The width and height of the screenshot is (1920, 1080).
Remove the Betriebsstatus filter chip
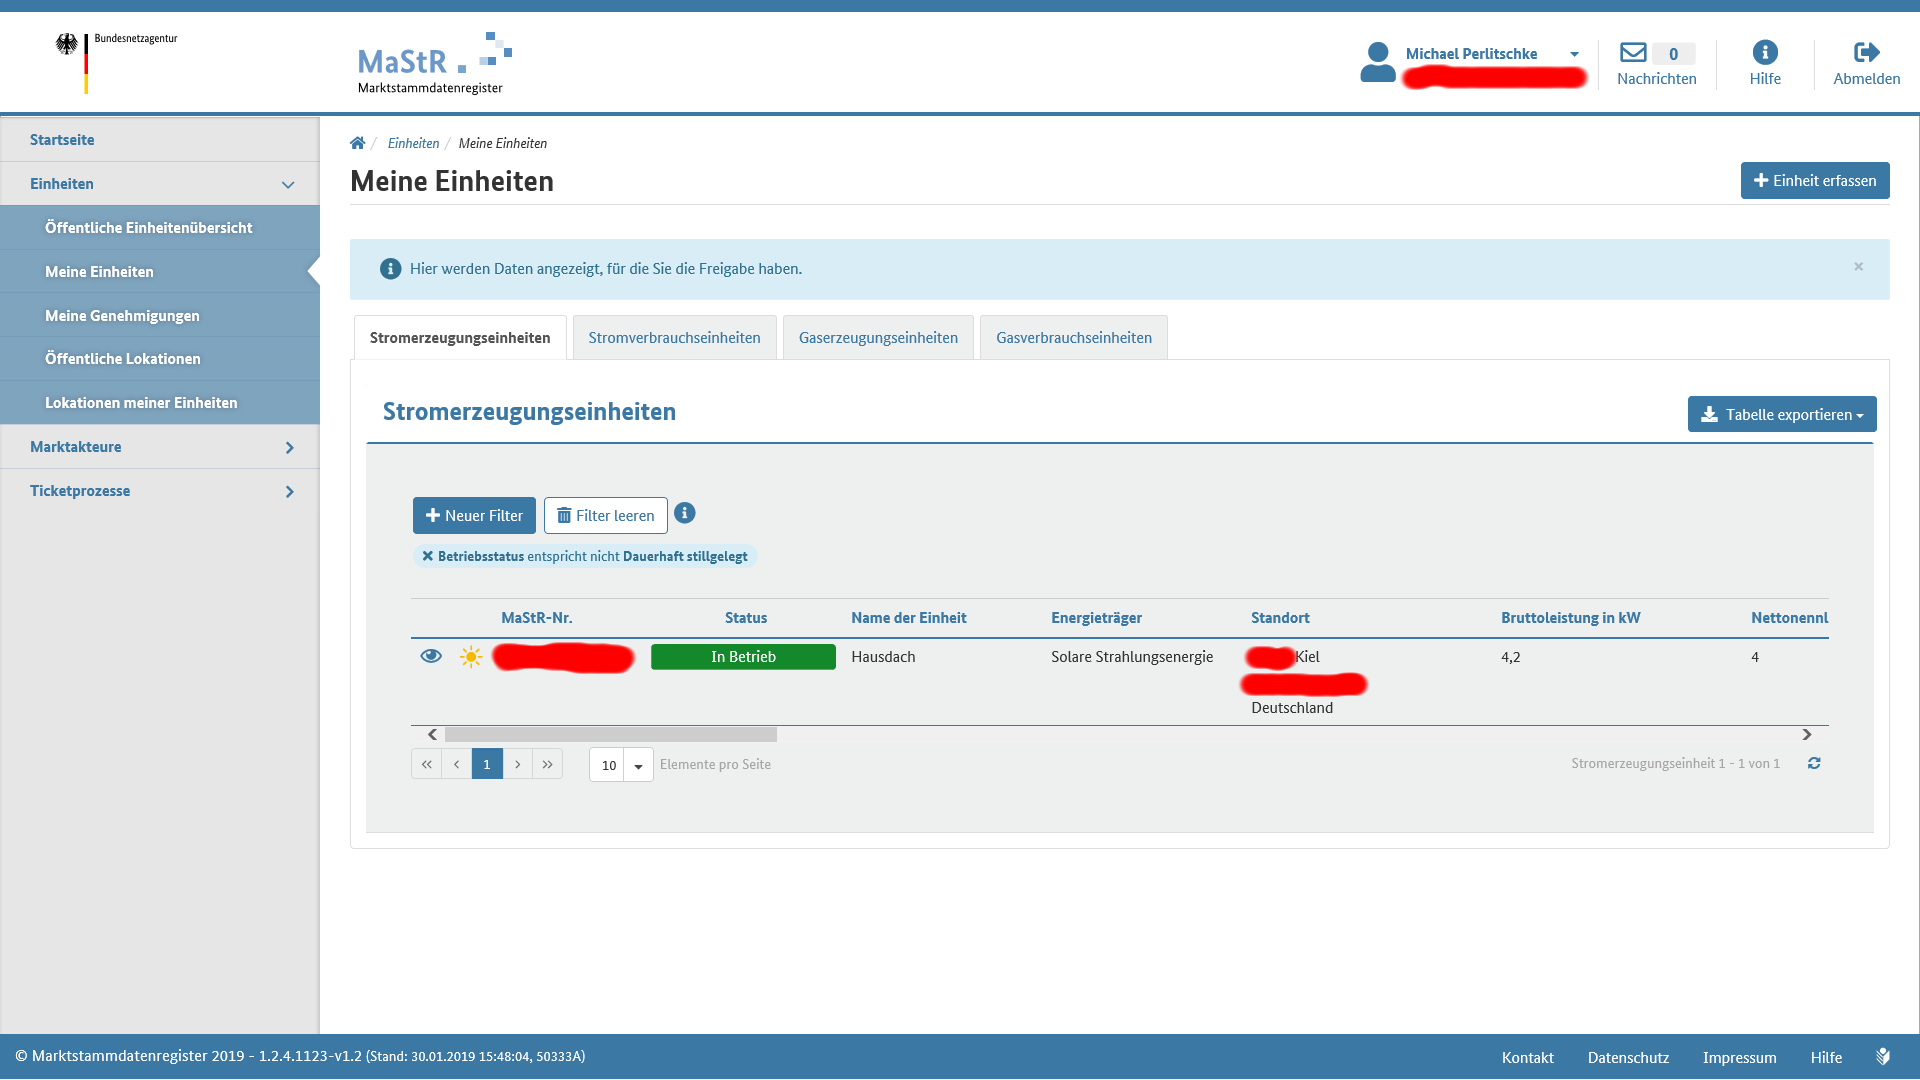427,556
